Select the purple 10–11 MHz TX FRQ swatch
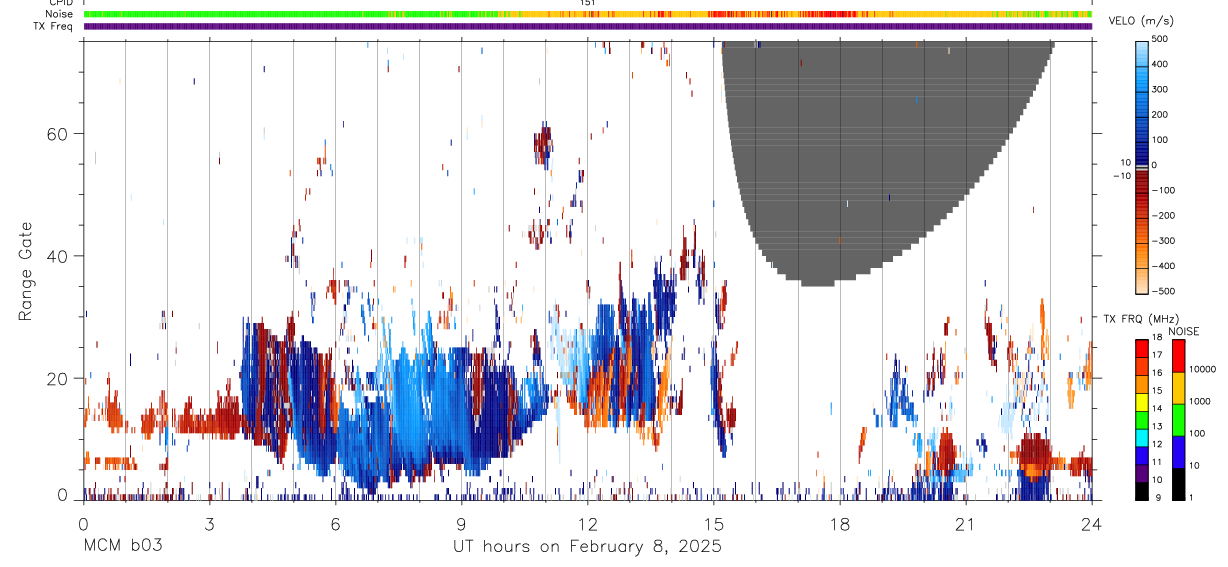Image resolution: width=1228 pixels, height=567 pixels. (x=1142, y=474)
